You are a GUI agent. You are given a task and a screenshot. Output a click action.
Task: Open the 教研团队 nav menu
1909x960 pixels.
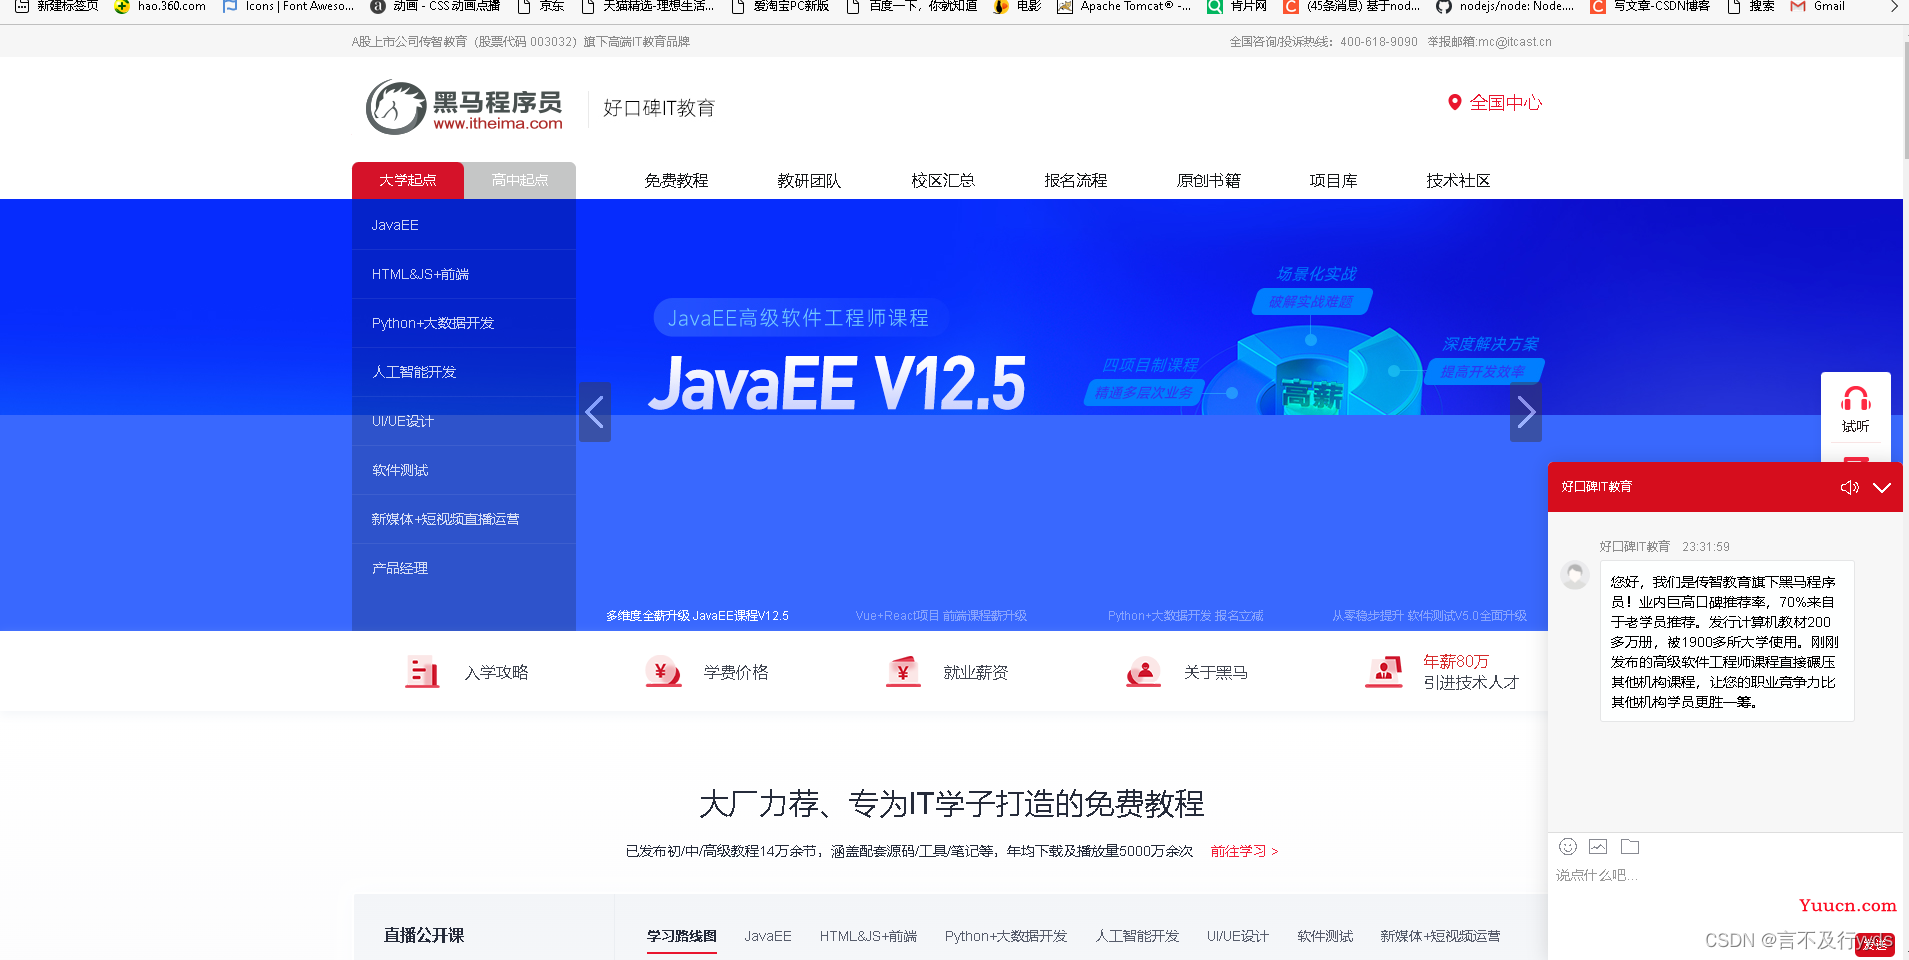pyautogui.click(x=809, y=181)
